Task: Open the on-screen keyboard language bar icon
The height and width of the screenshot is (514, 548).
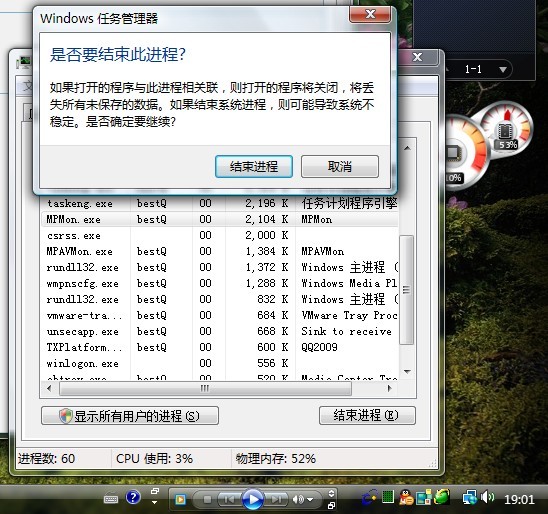Action: [111, 499]
